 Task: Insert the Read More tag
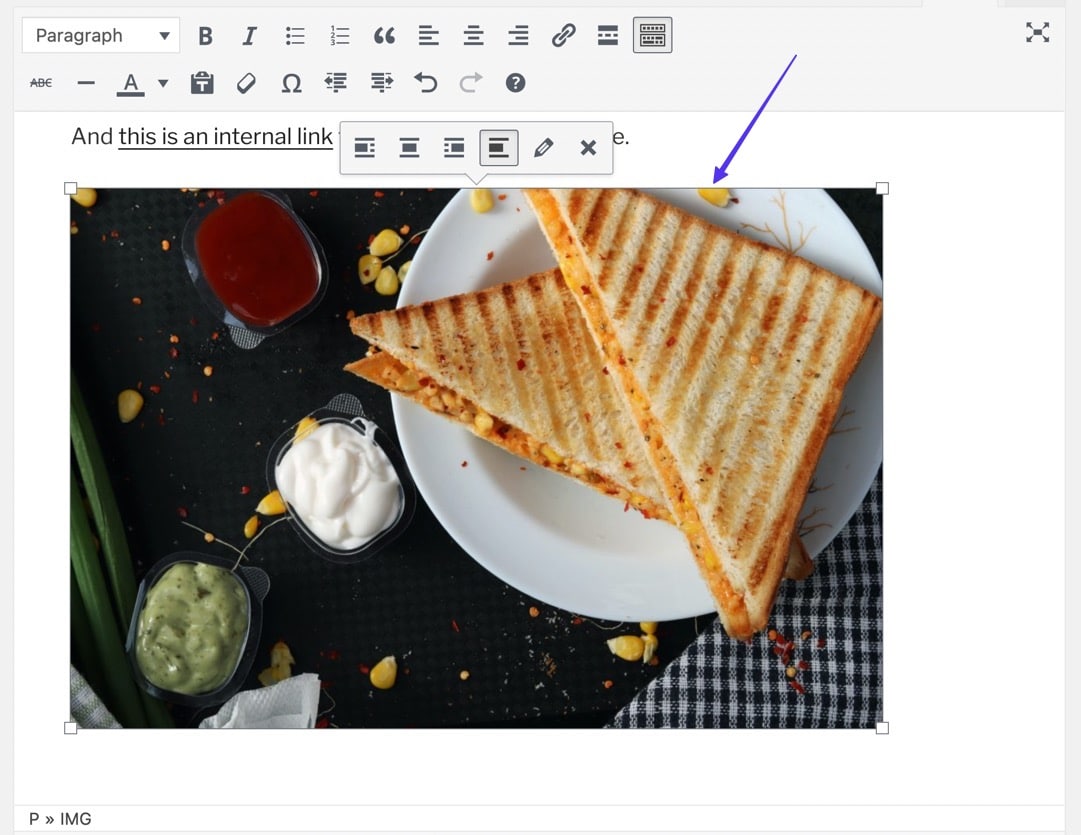[x=608, y=35]
